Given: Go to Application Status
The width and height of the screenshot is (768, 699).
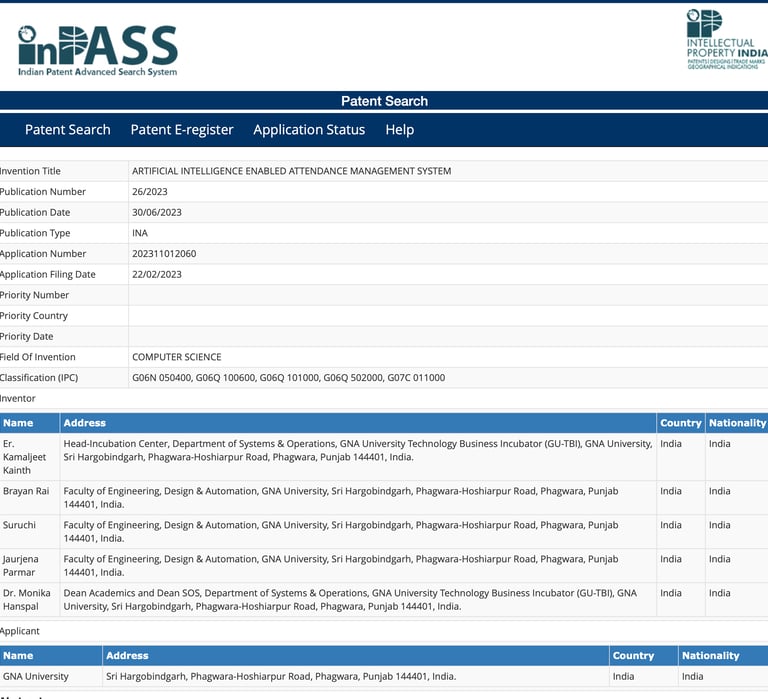Looking at the screenshot, I should click(309, 130).
